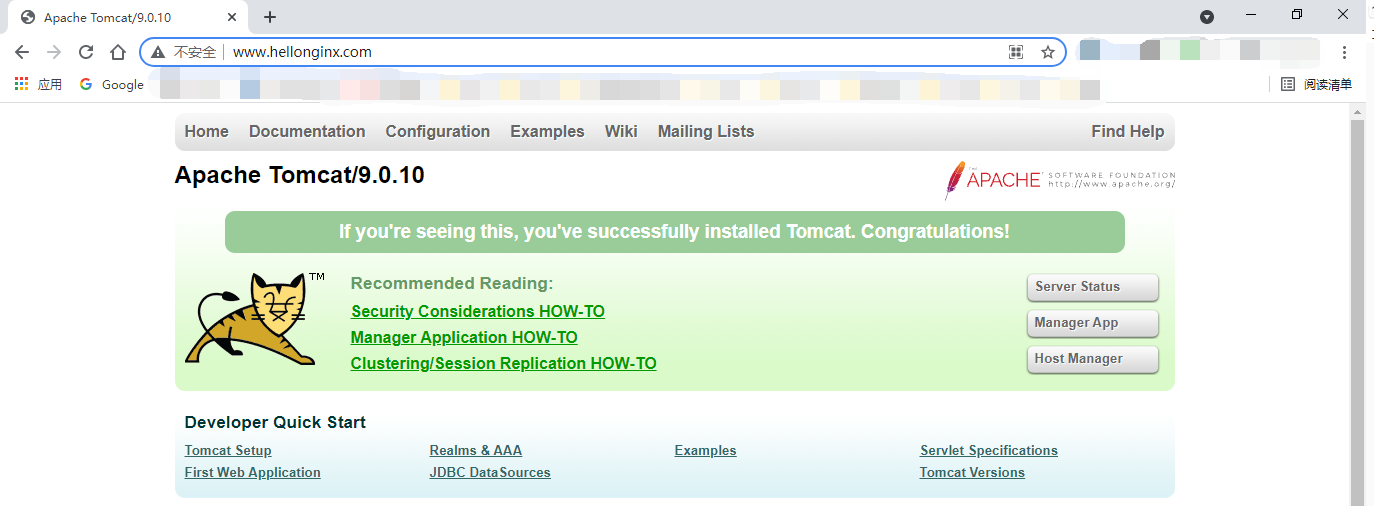
Task: Restore down the browser window
Action: 1297,15
